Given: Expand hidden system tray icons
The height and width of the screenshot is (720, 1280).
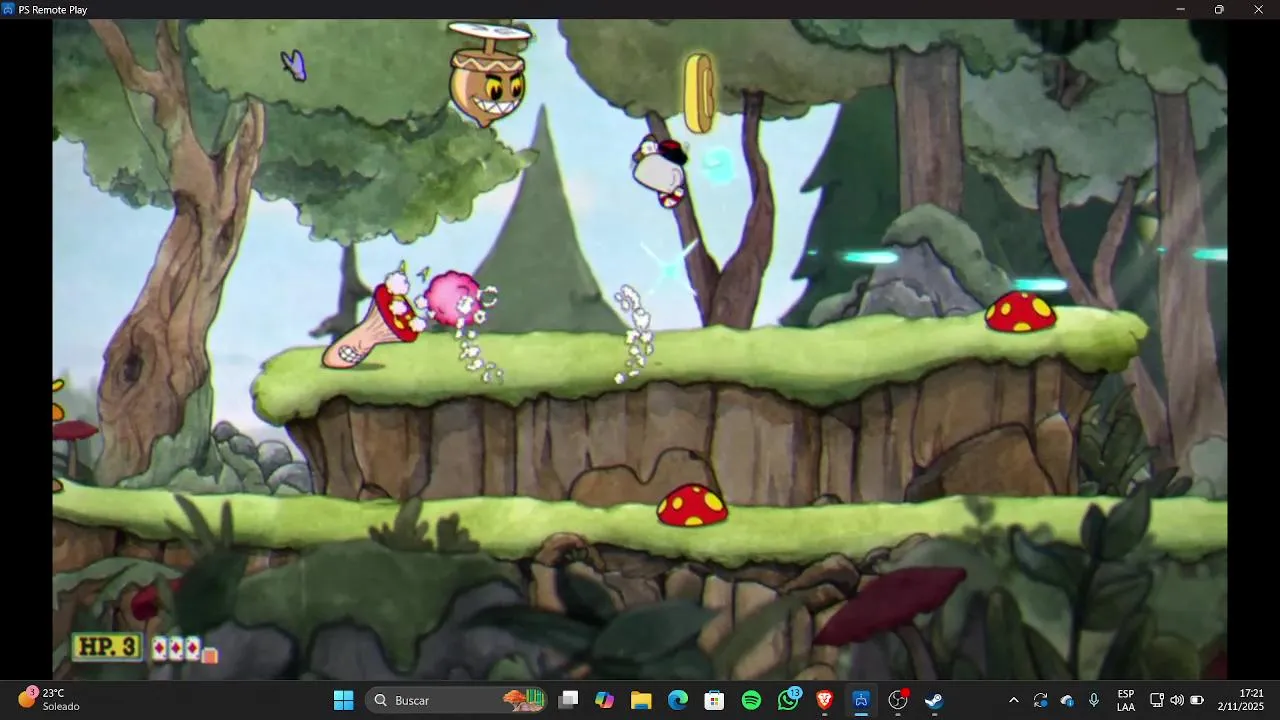Looking at the screenshot, I should tap(1014, 700).
